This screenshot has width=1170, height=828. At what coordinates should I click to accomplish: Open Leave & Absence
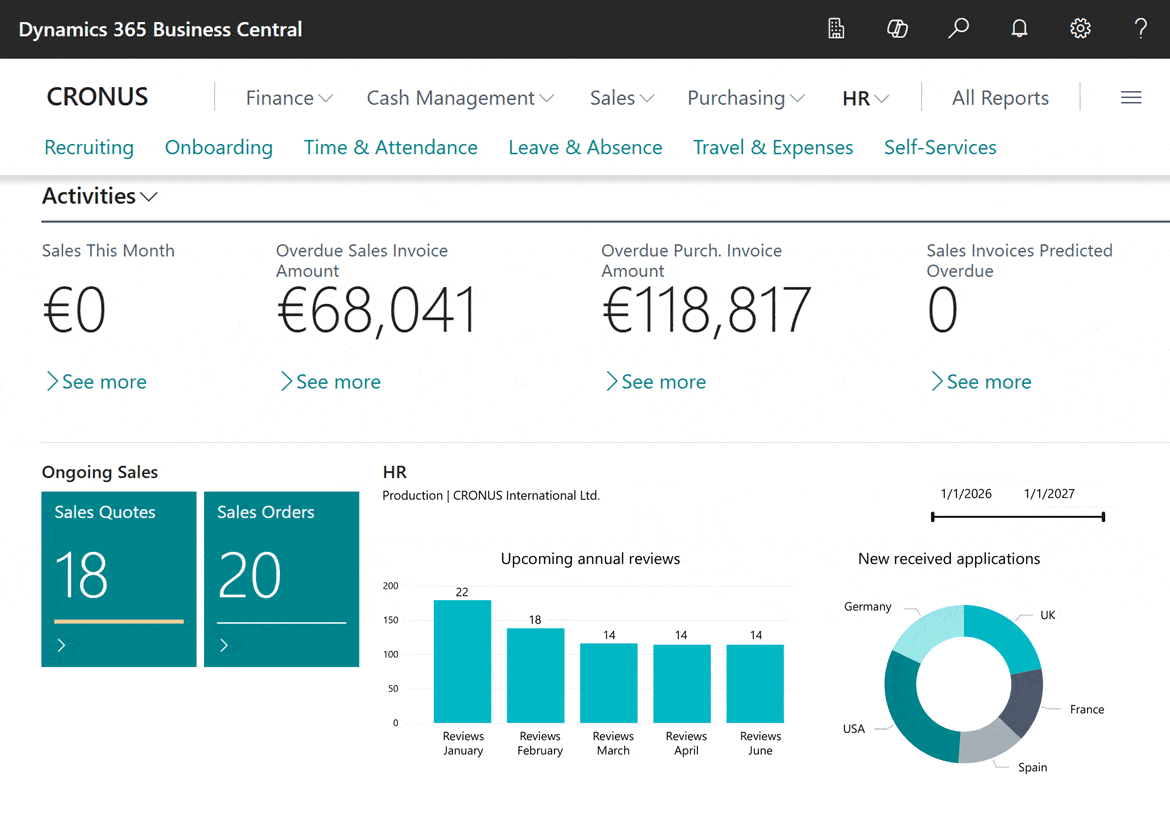(x=585, y=148)
